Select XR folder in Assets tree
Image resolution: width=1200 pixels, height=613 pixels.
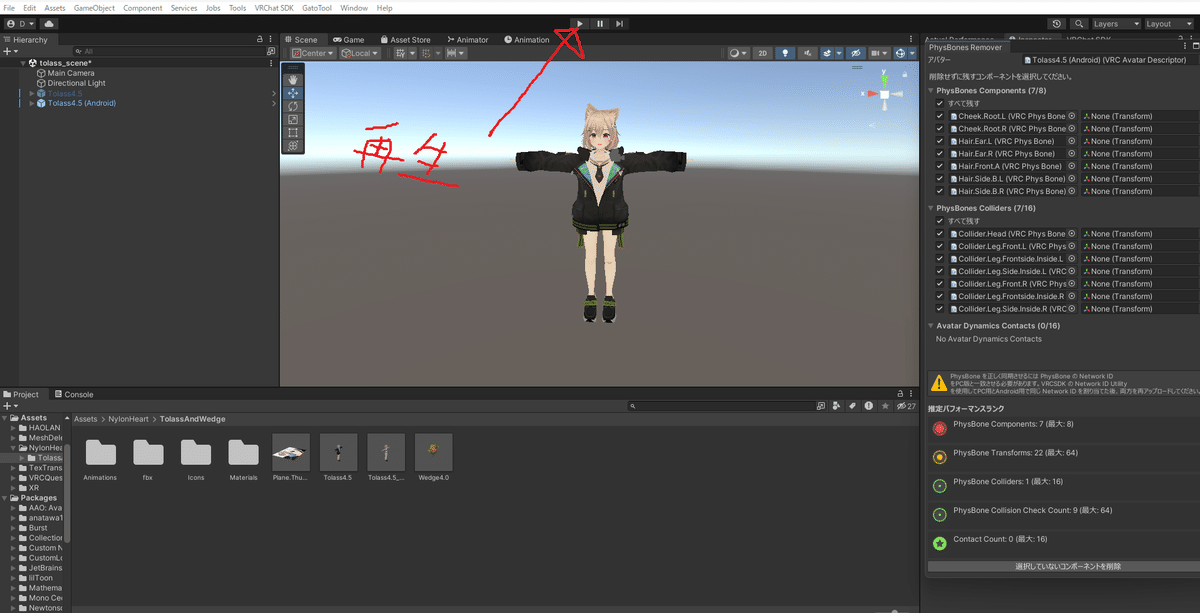click(33, 488)
